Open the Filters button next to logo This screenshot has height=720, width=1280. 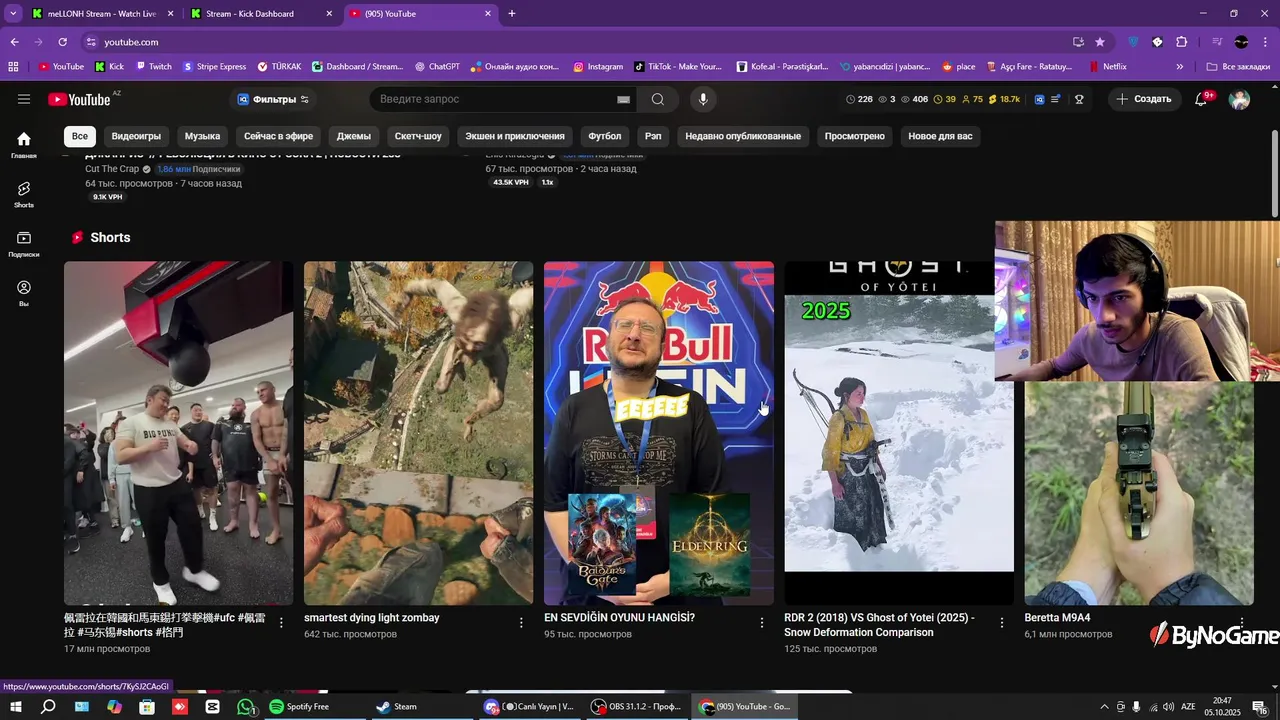pyautogui.click(x=273, y=99)
